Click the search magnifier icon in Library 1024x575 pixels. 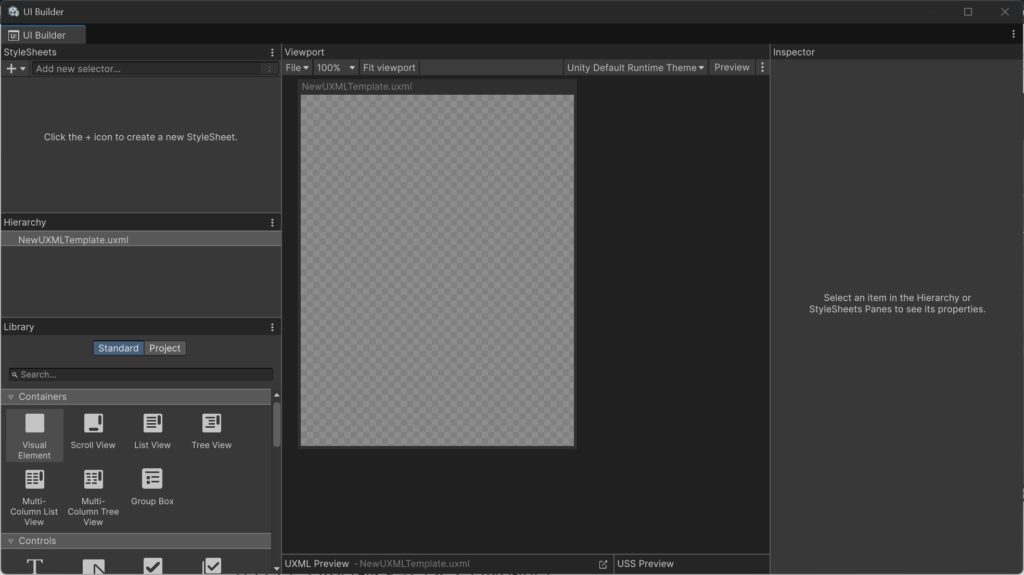(14, 375)
